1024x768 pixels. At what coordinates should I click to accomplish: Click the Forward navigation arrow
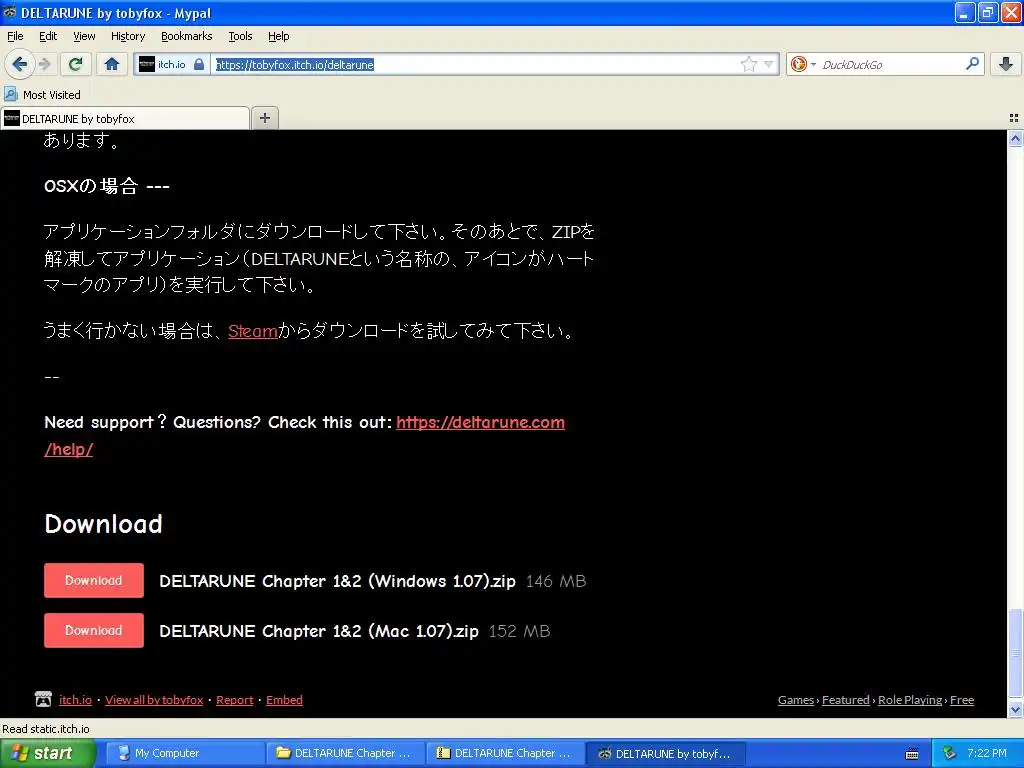[44, 64]
